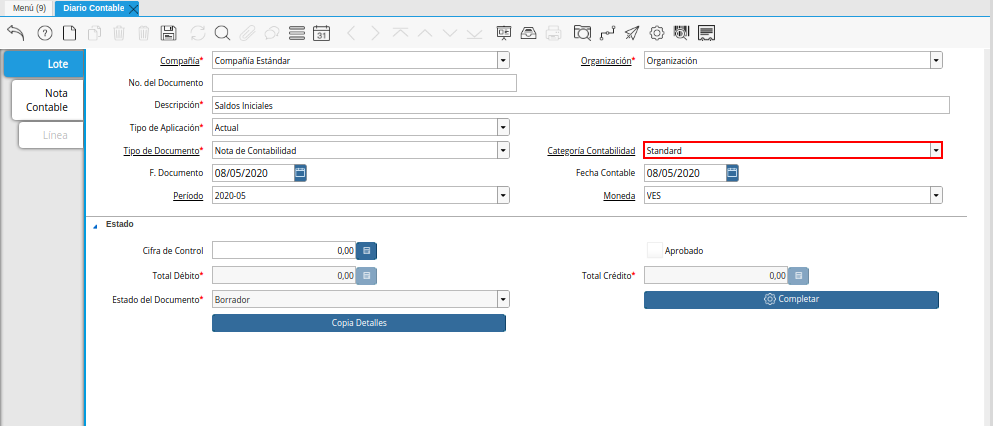
Task: Follow the Período label link
Action: coord(186,196)
